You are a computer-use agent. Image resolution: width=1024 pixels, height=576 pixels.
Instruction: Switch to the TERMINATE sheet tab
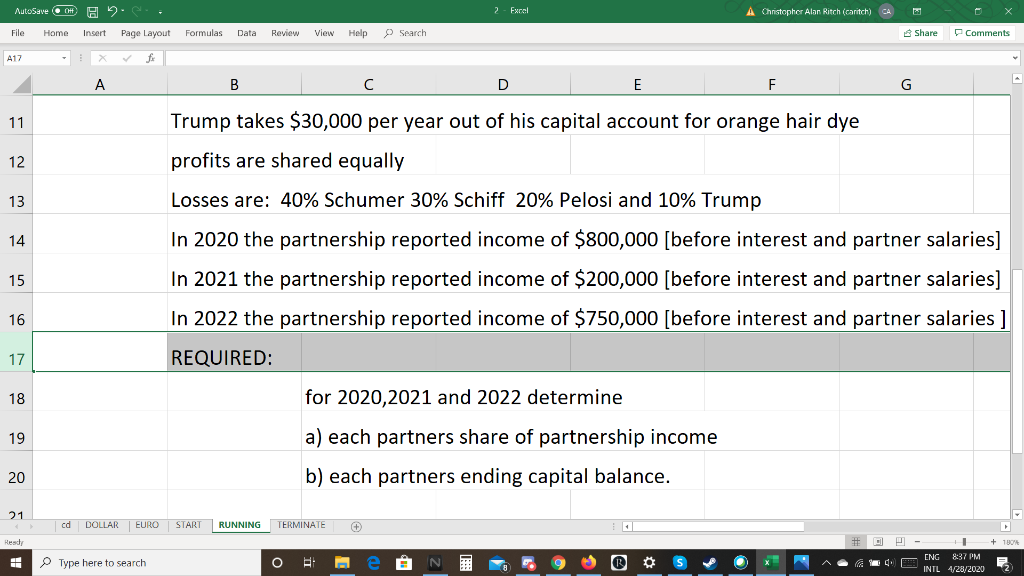tap(301, 525)
